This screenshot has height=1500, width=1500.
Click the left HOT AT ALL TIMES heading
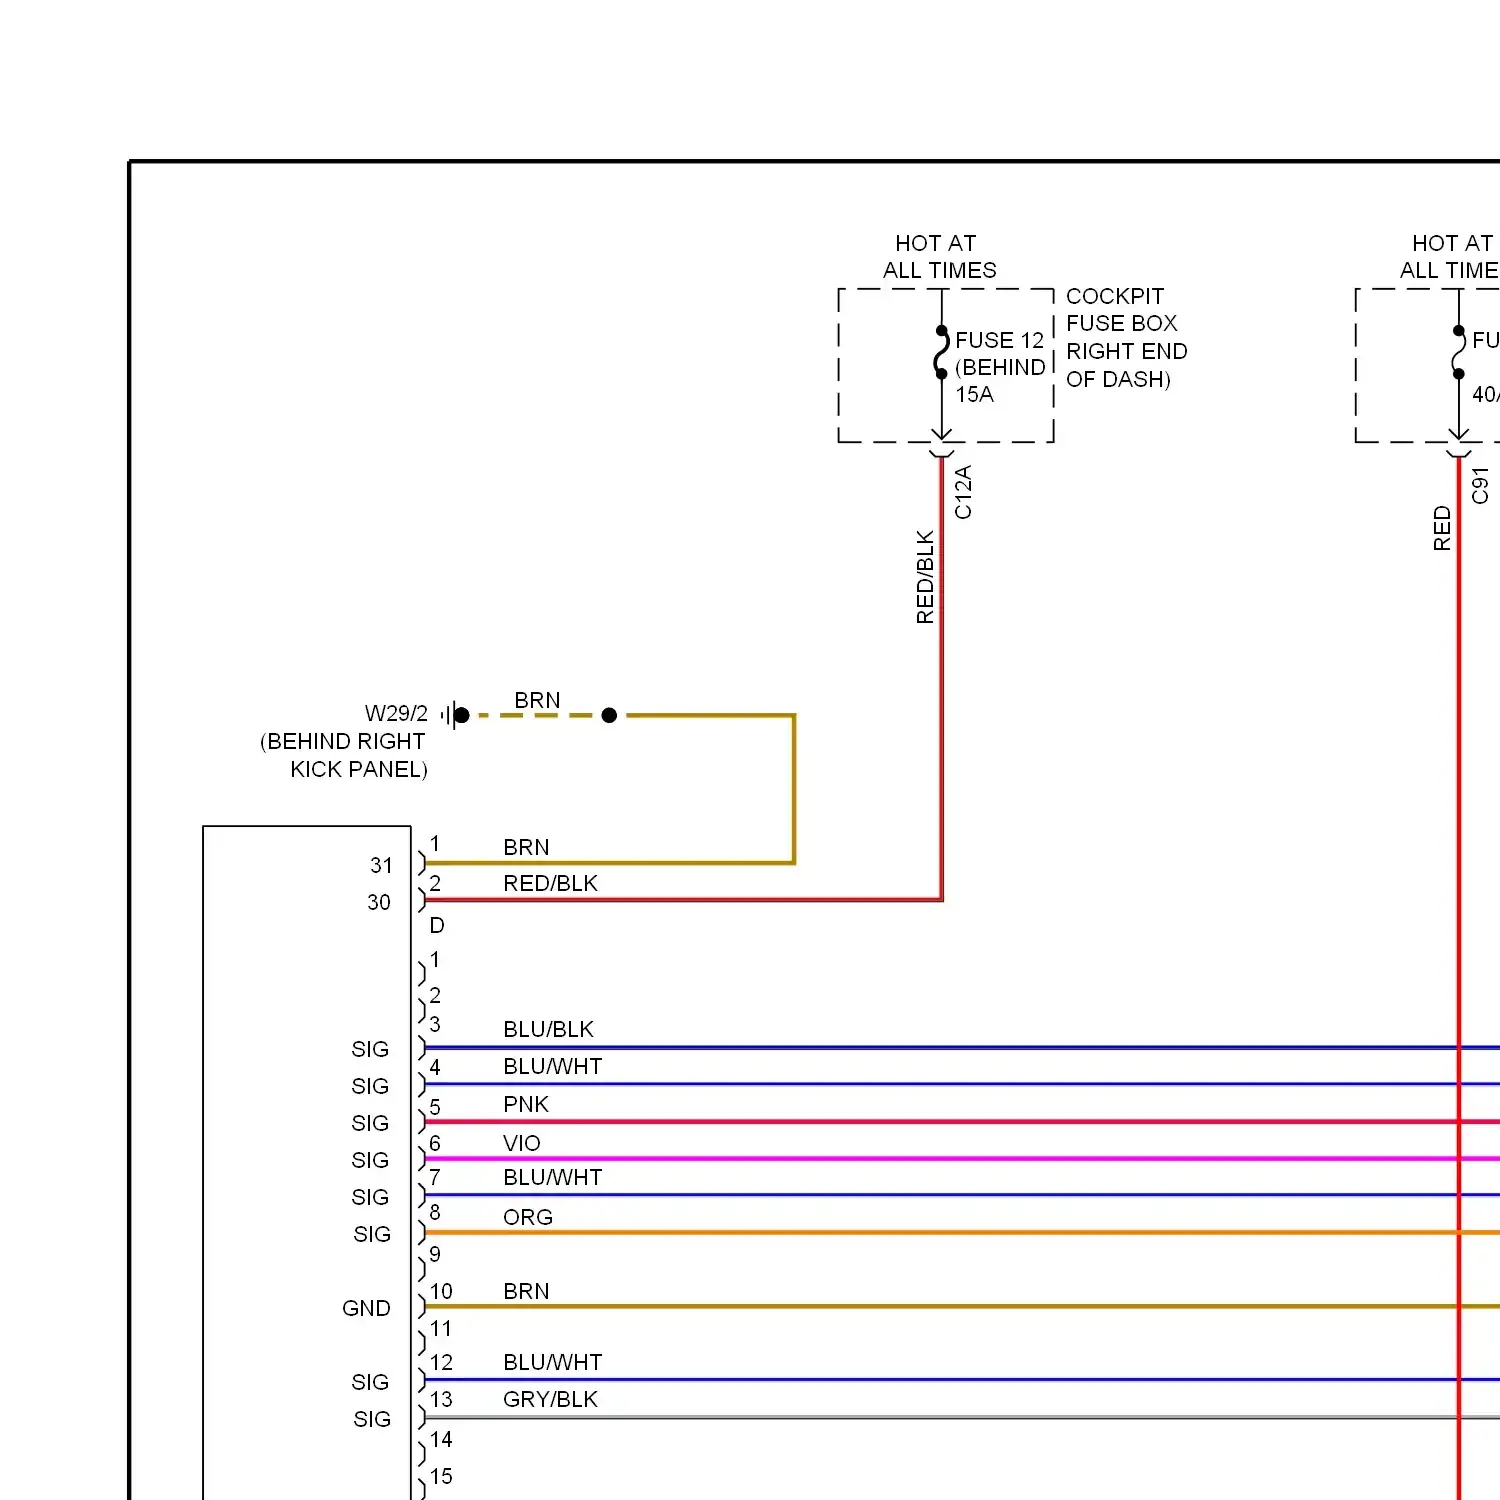coord(939,257)
